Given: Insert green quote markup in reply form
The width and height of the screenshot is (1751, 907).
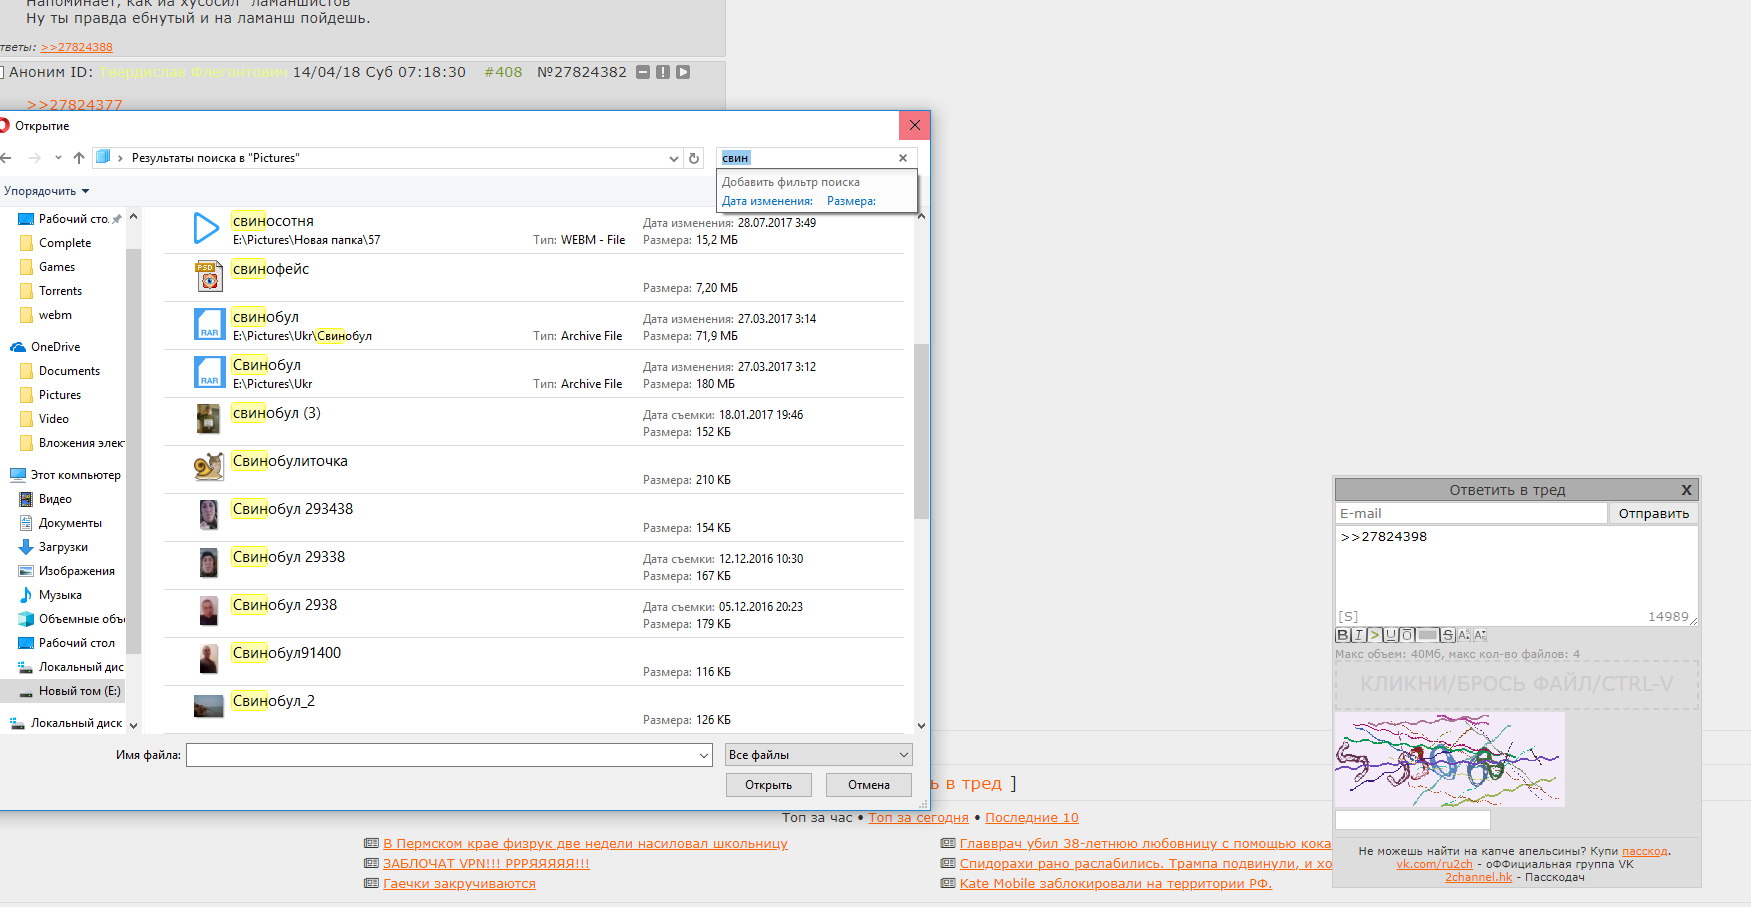Looking at the screenshot, I should tap(1374, 635).
